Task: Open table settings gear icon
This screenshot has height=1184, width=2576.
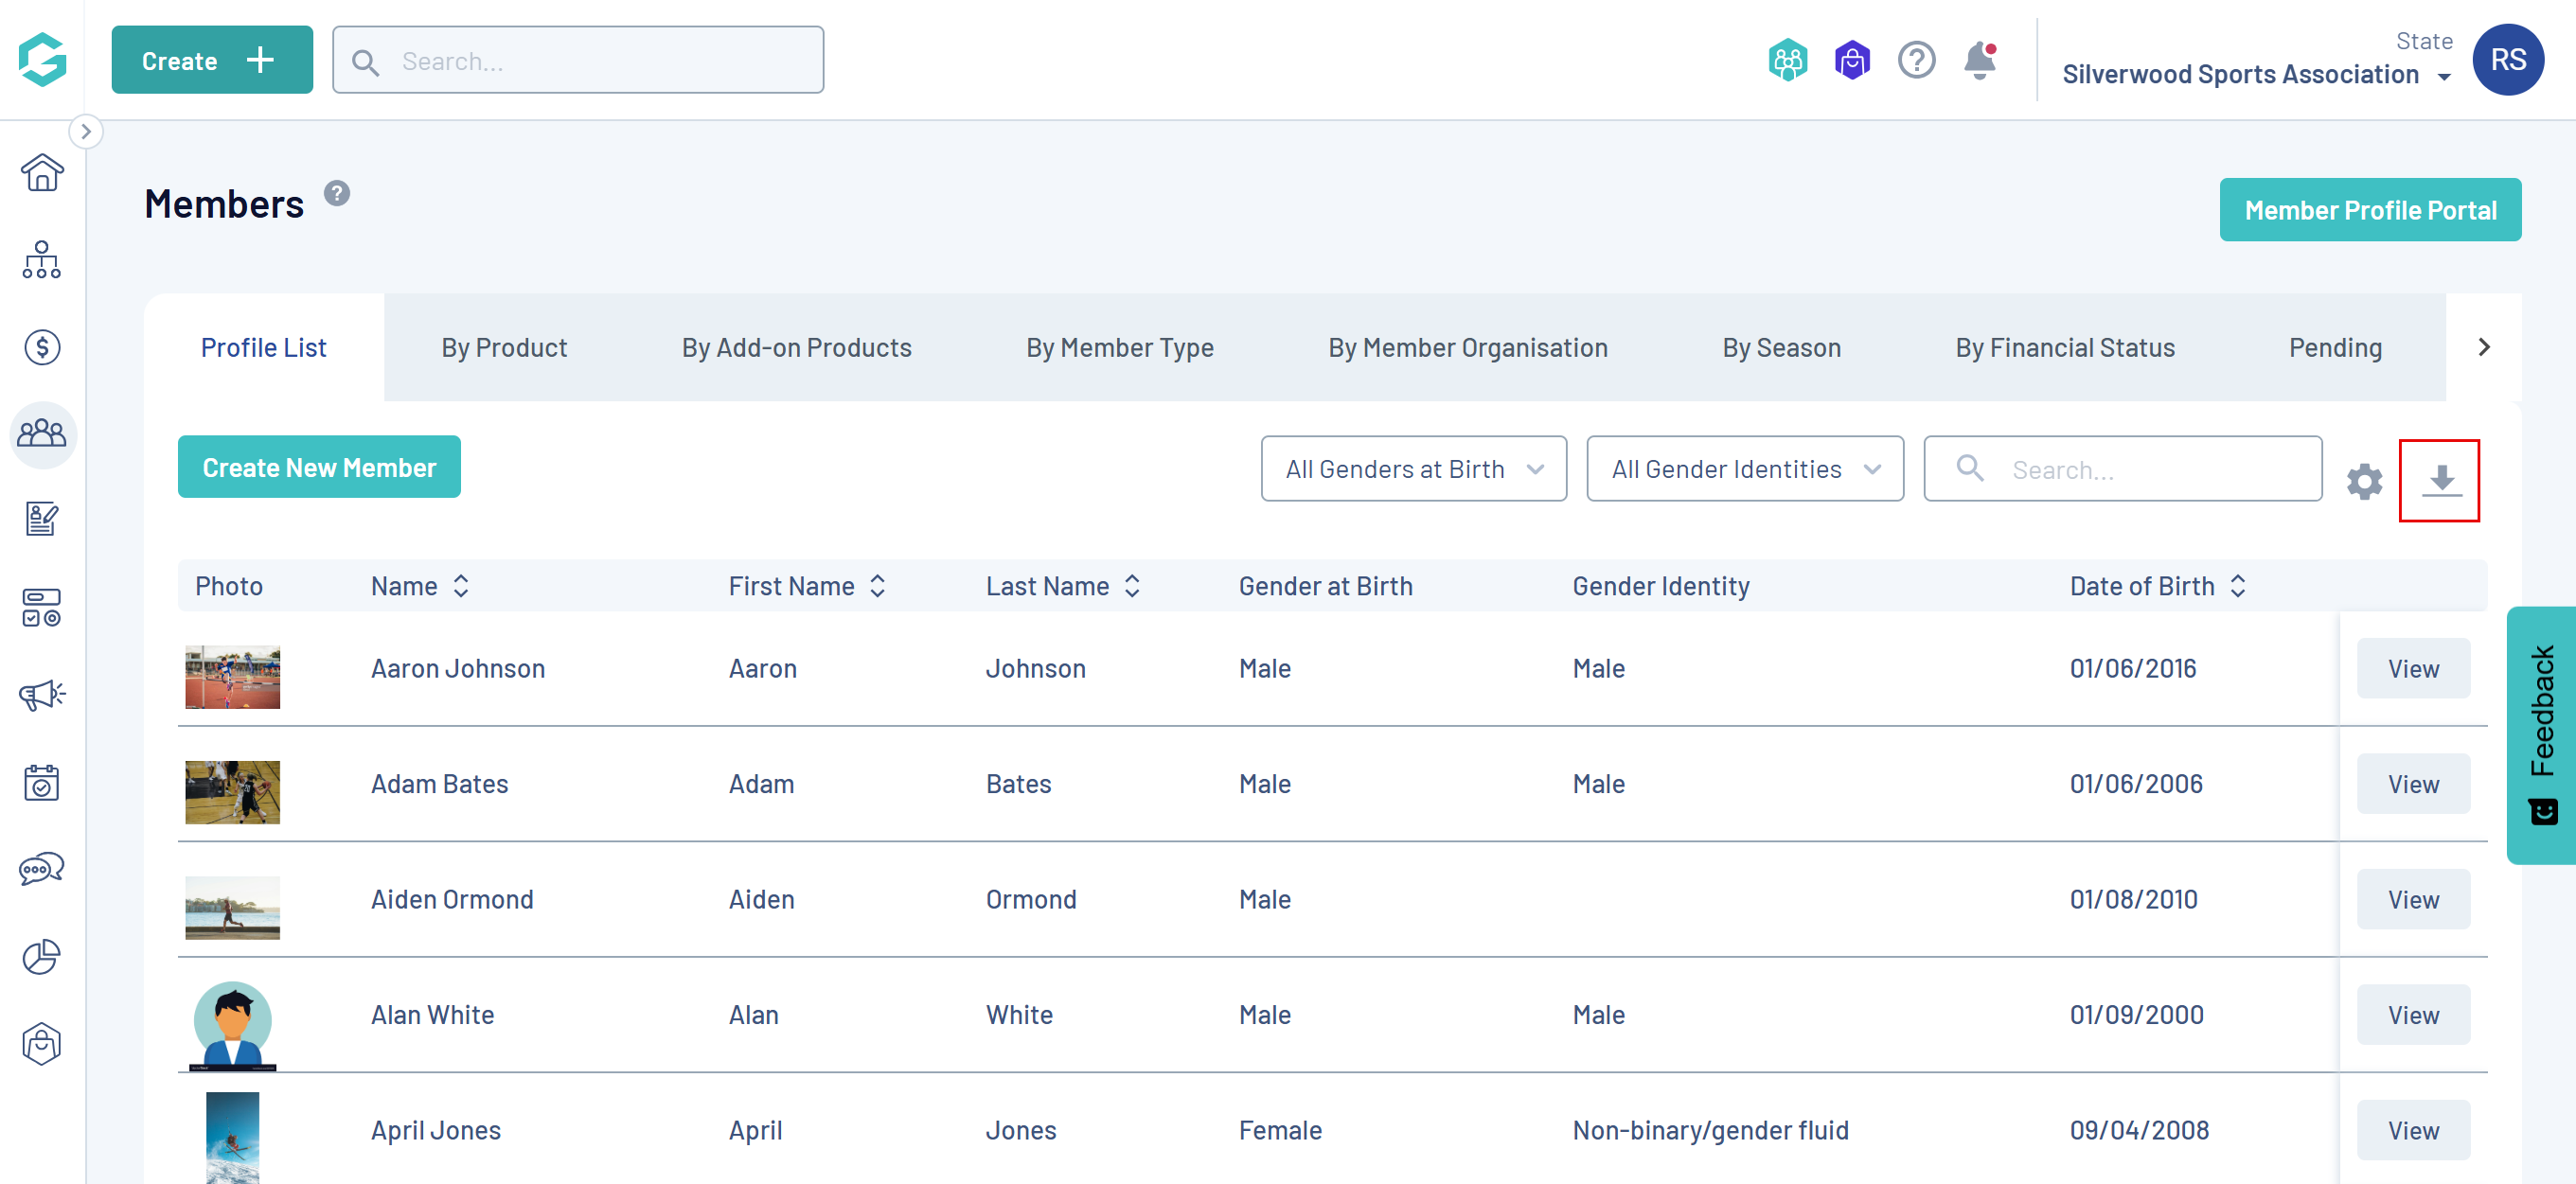Action: (2364, 482)
